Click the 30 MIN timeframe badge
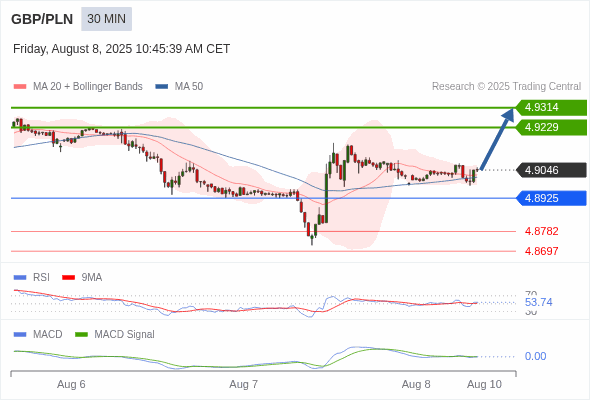This screenshot has height=400, width=590. pos(106,19)
